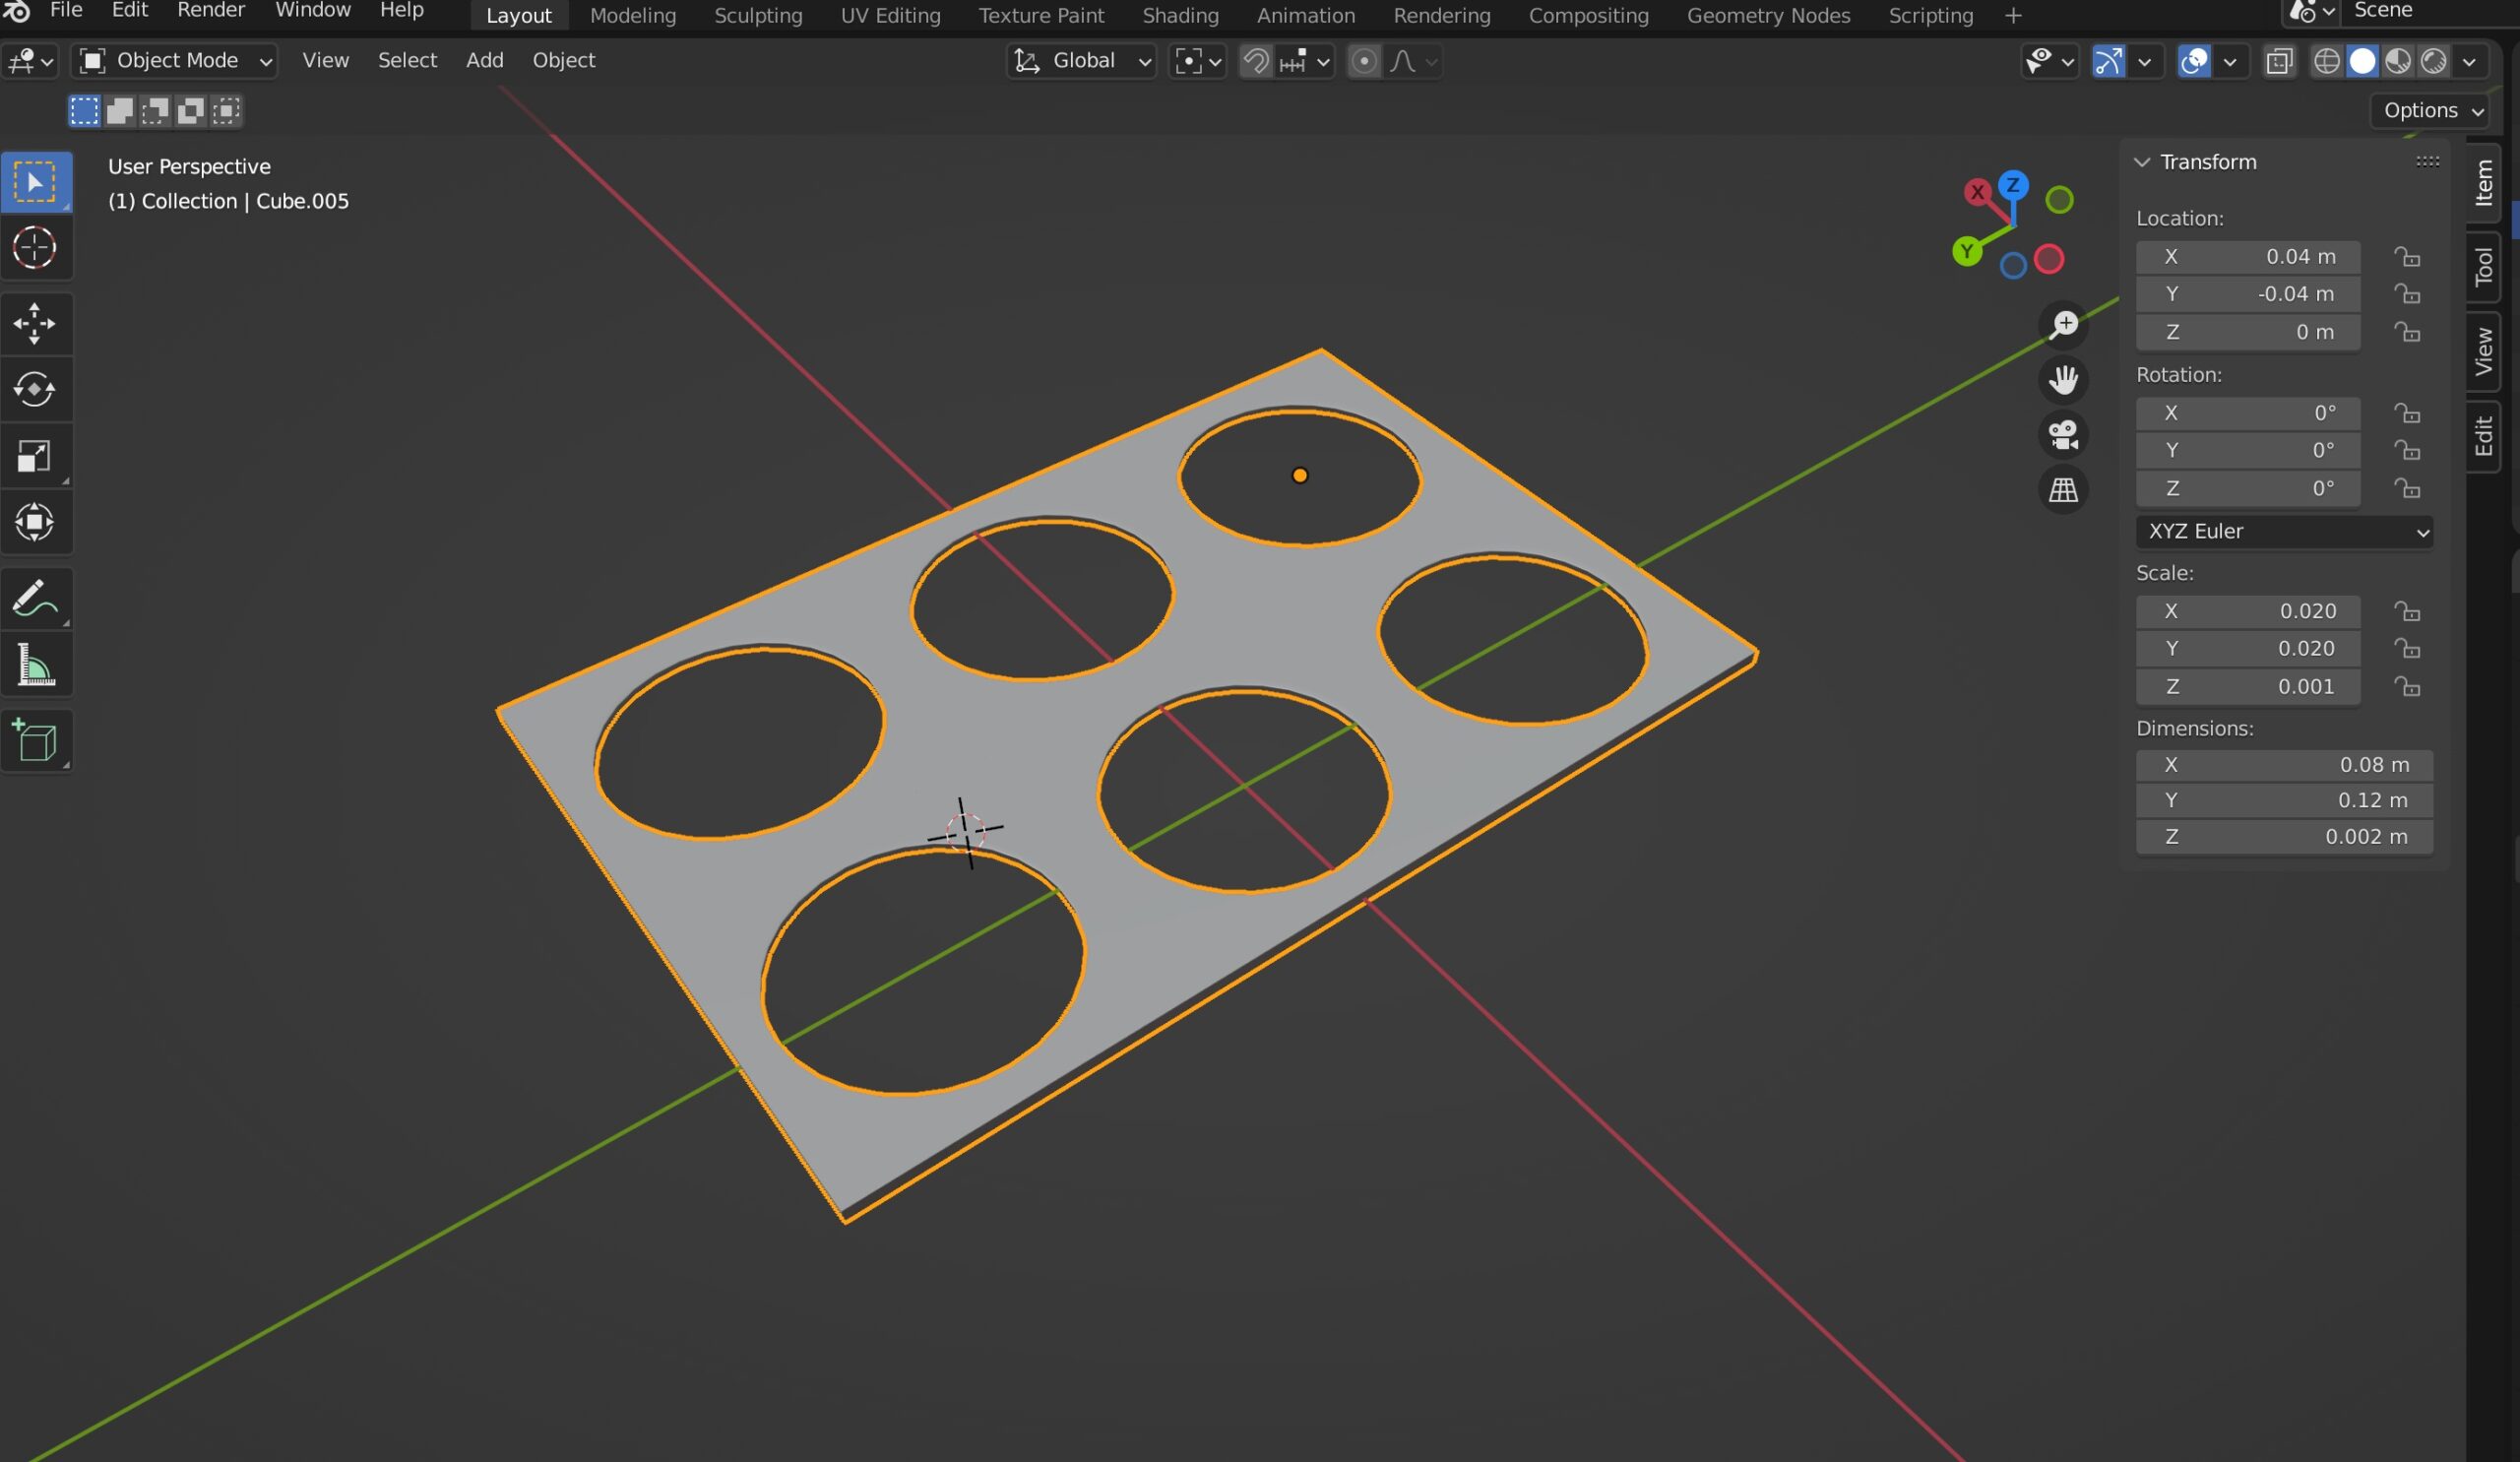Open the File menu

[66, 11]
